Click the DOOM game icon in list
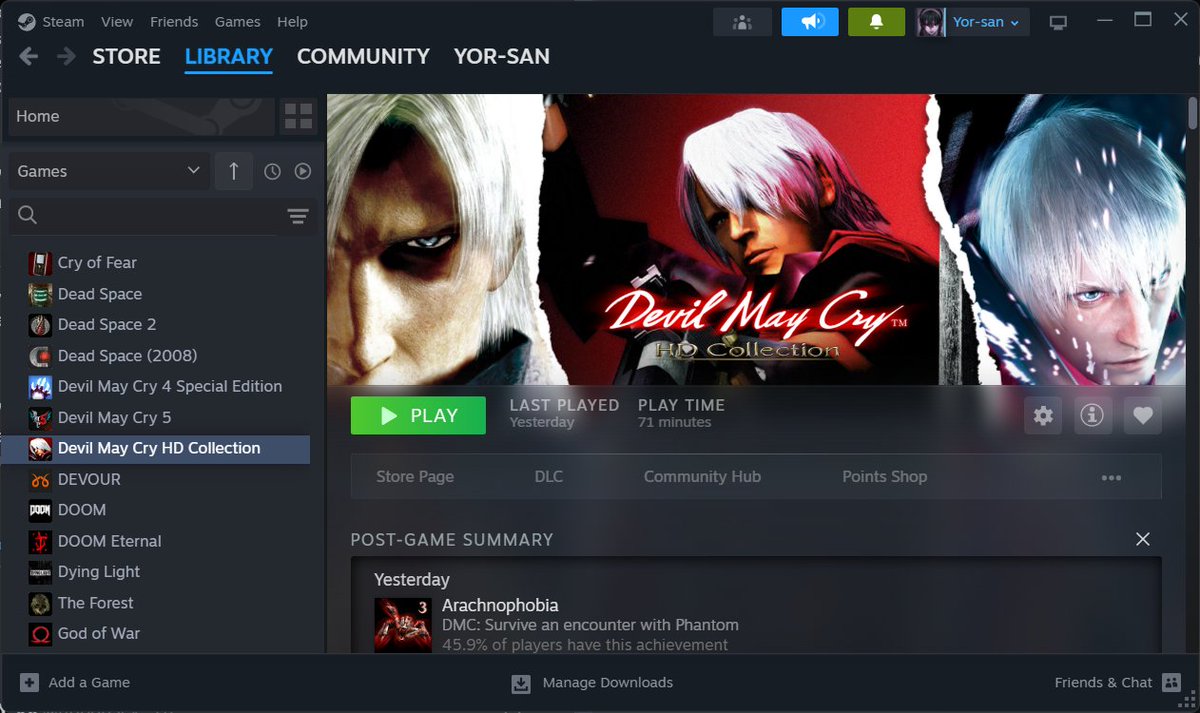This screenshot has height=713, width=1200. click(x=40, y=510)
